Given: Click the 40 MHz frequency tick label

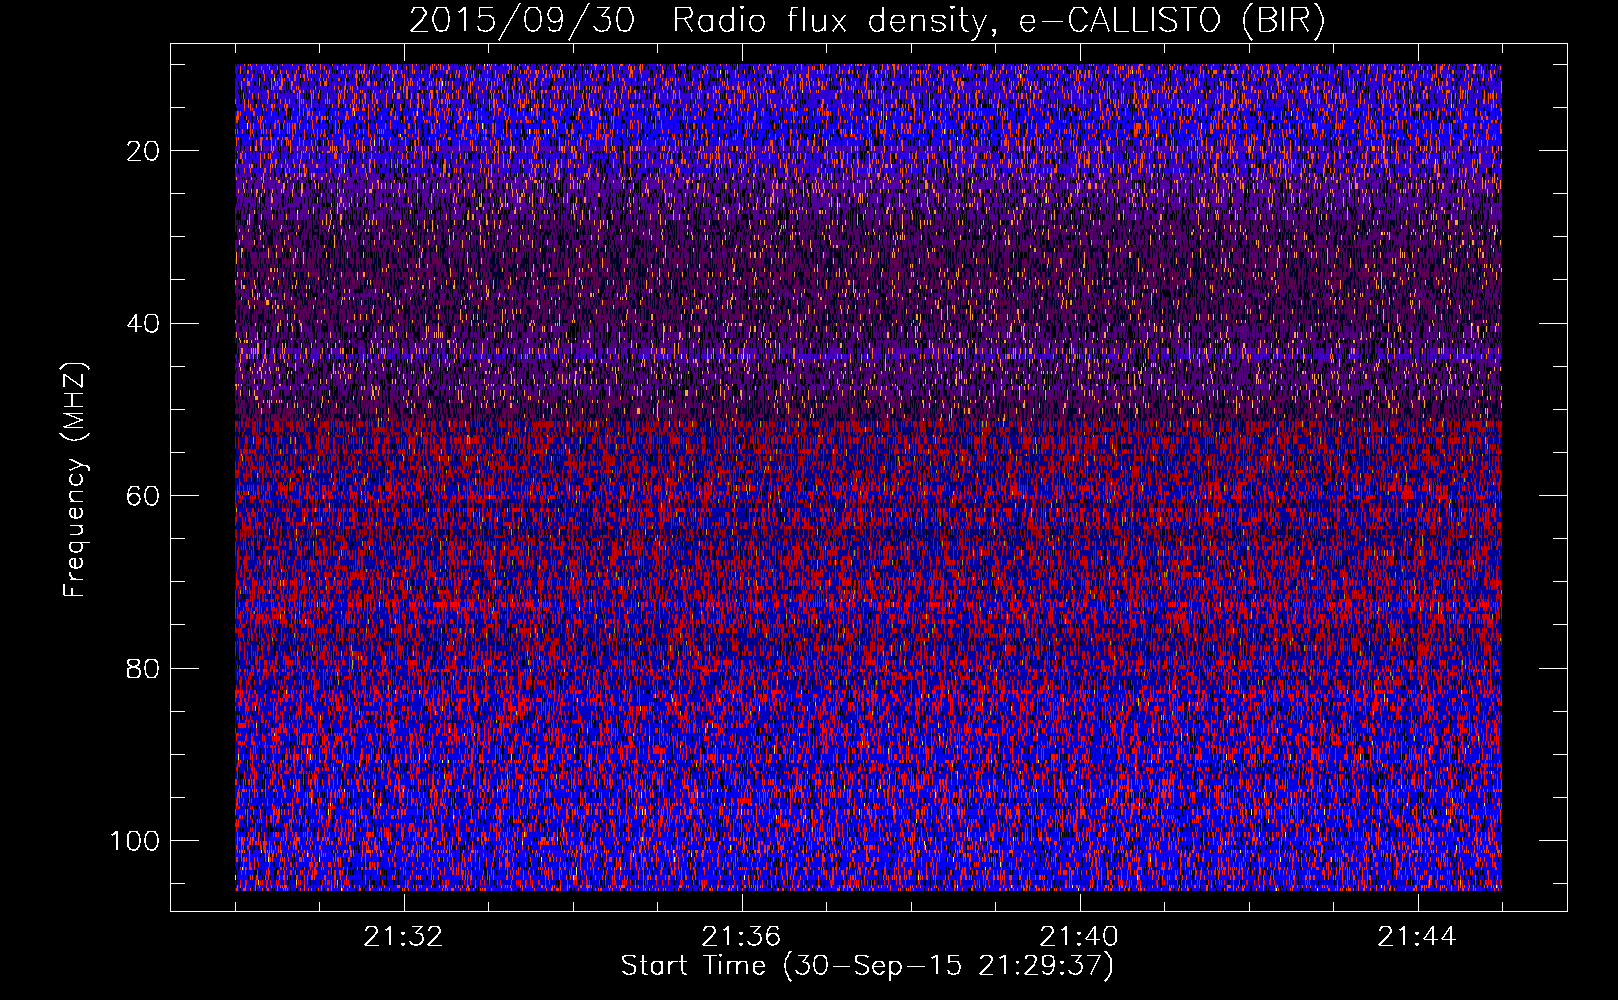Looking at the screenshot, I should [x=143, y=323].
